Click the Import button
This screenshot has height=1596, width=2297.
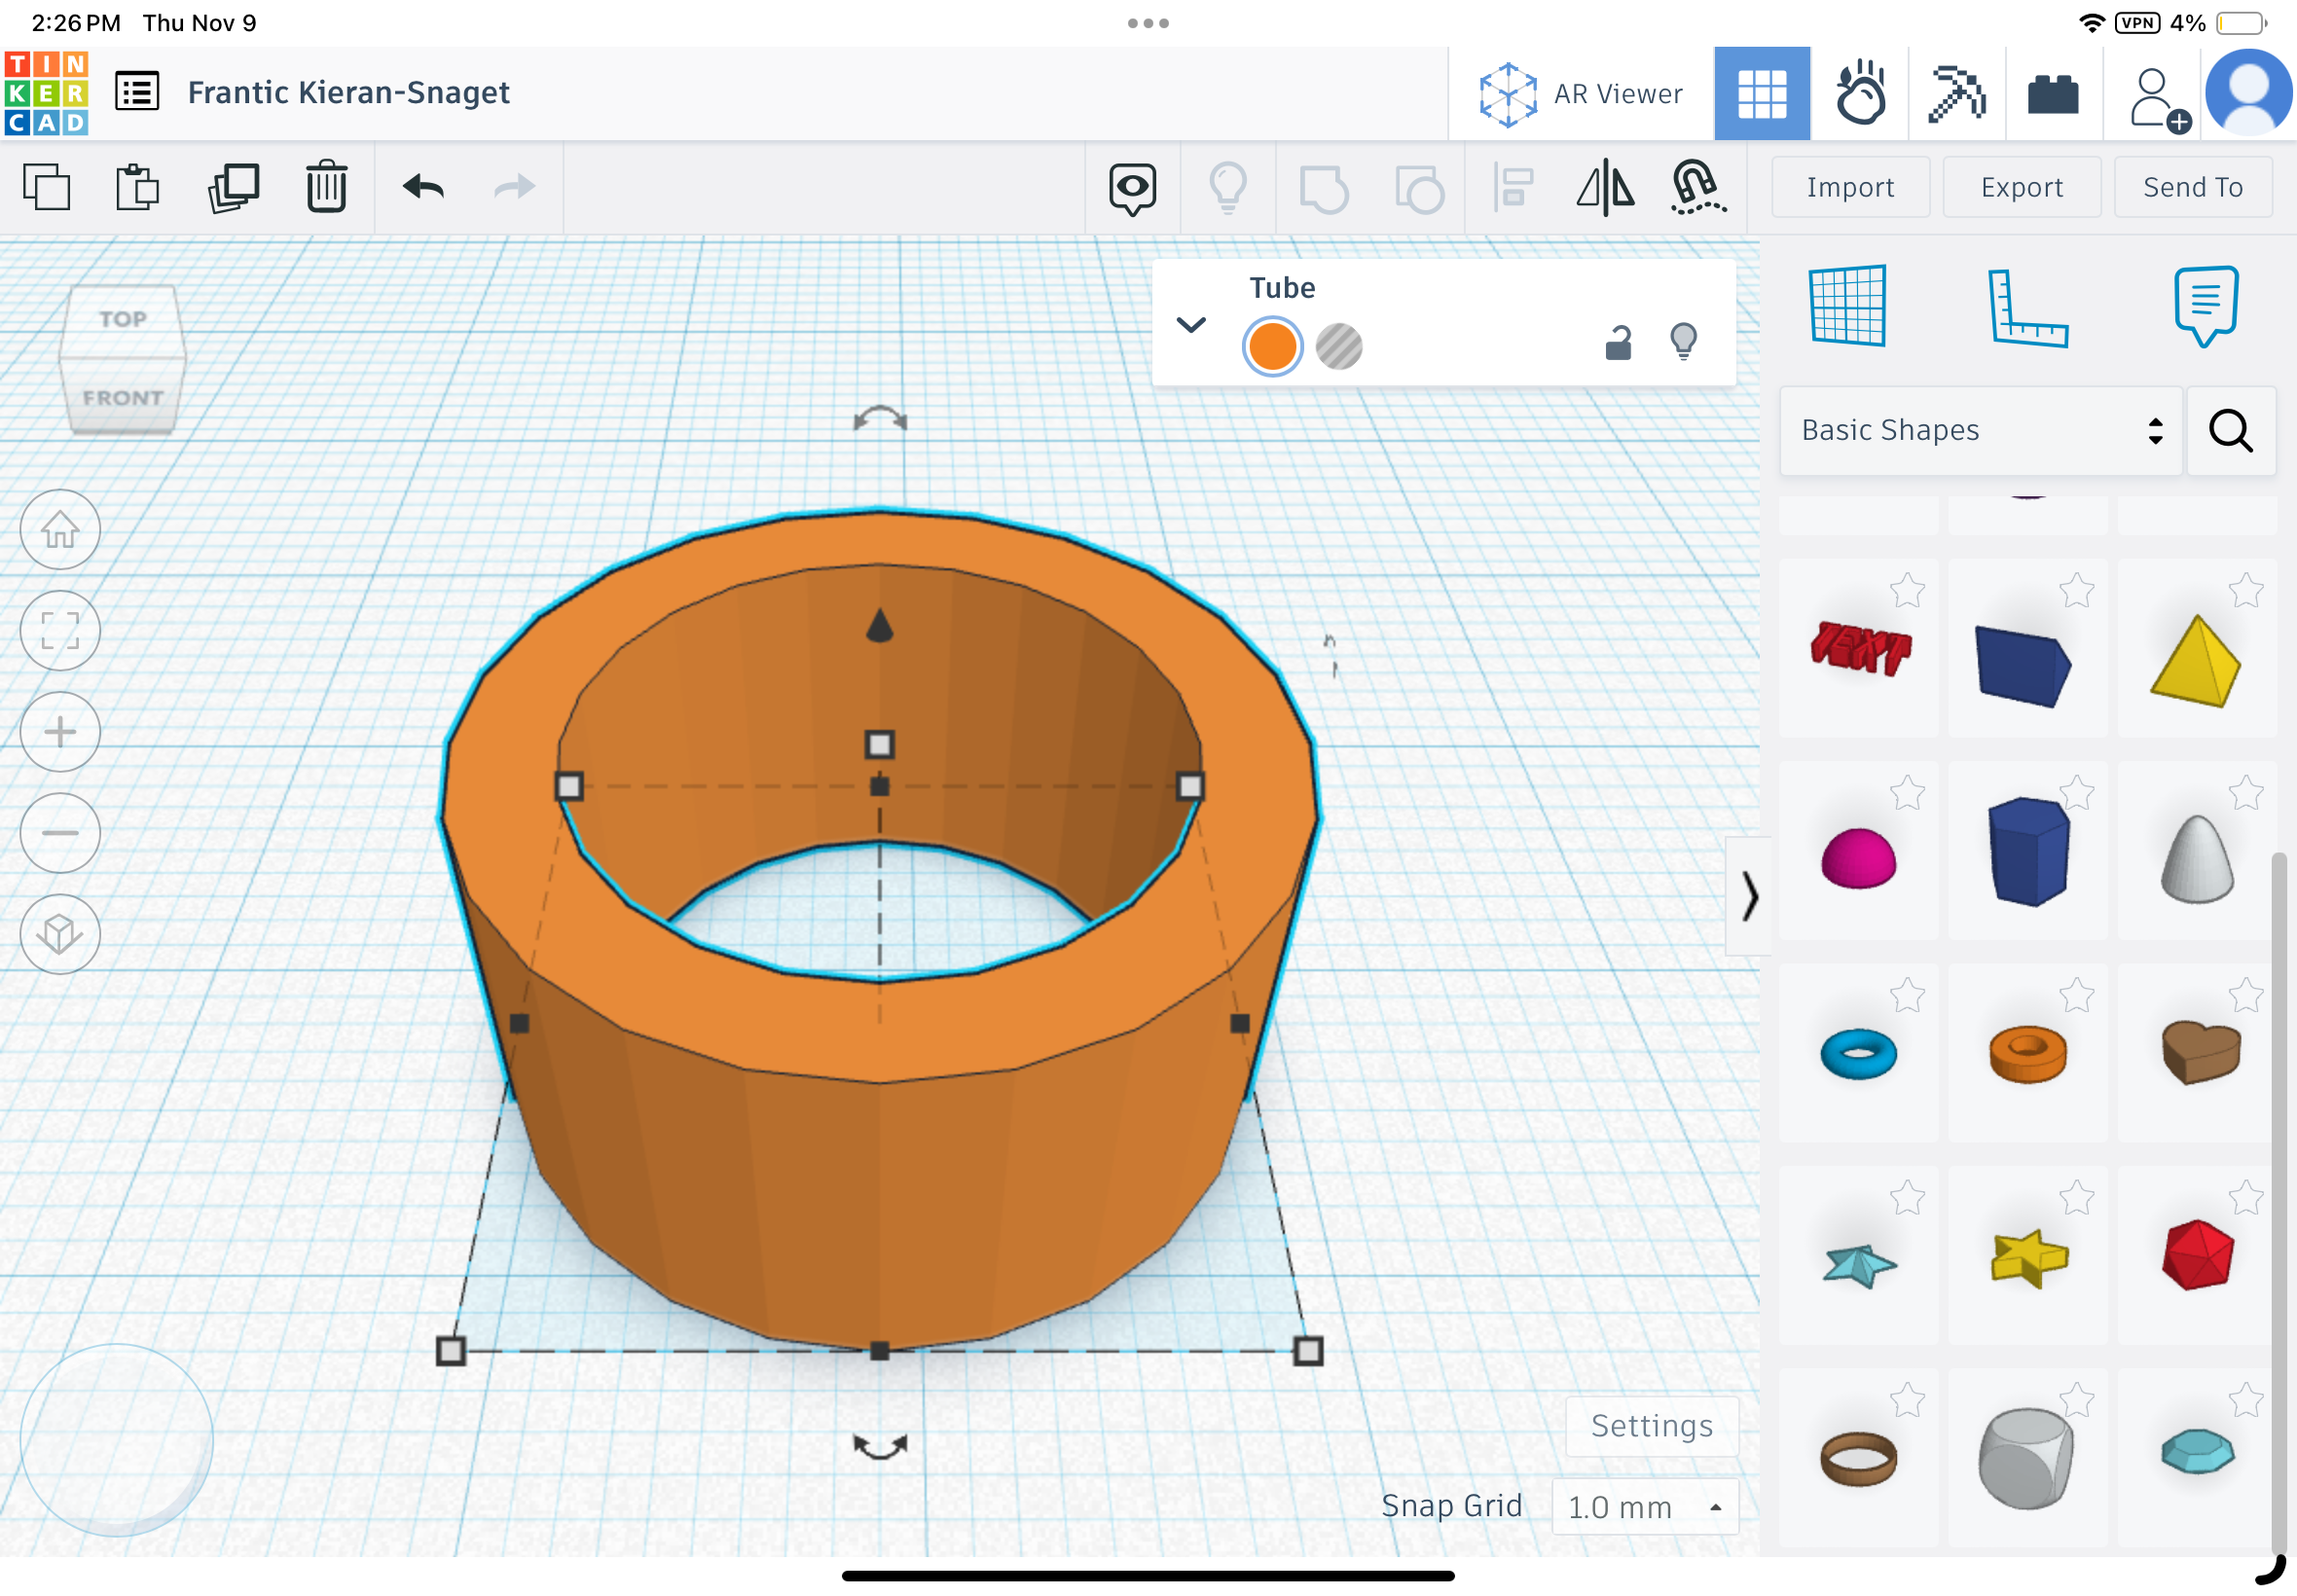pyautogui.click(x=1850, y=187)
